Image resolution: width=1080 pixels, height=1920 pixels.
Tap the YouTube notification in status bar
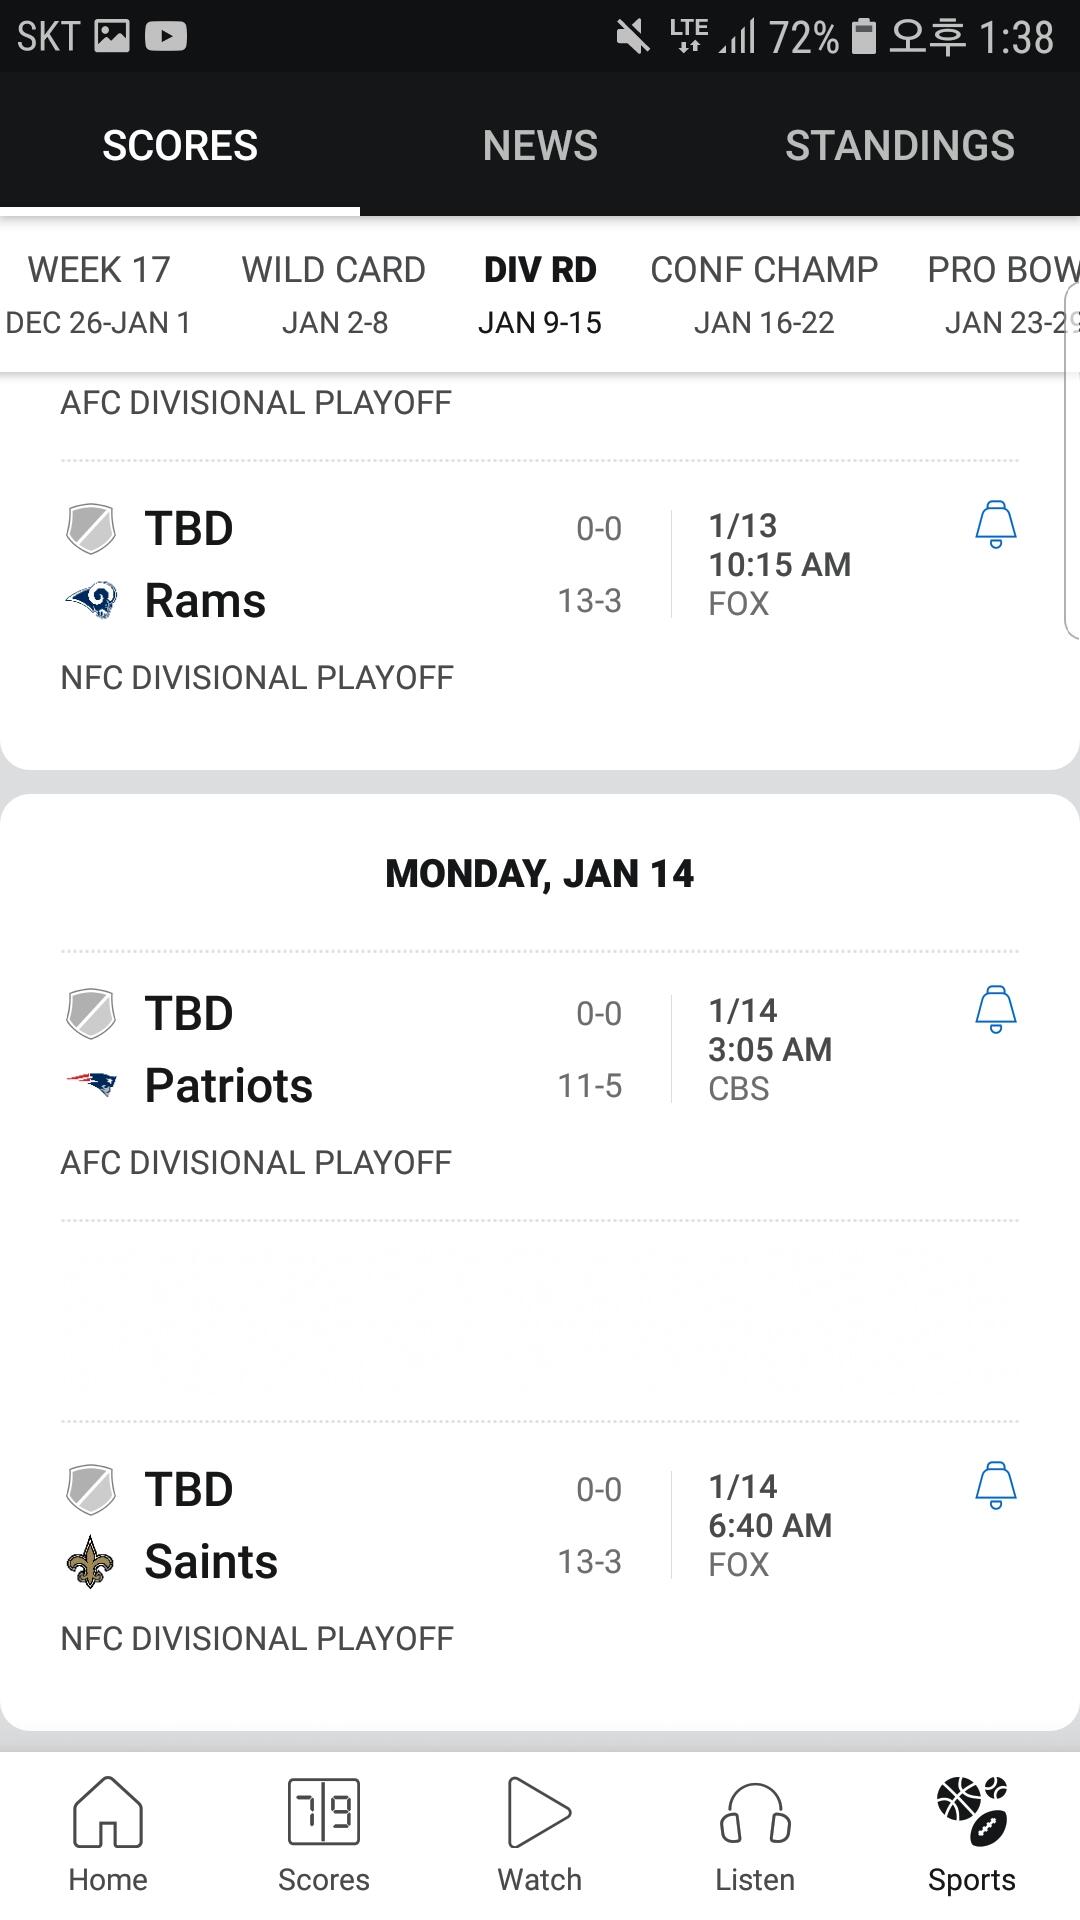coord(166,37)
